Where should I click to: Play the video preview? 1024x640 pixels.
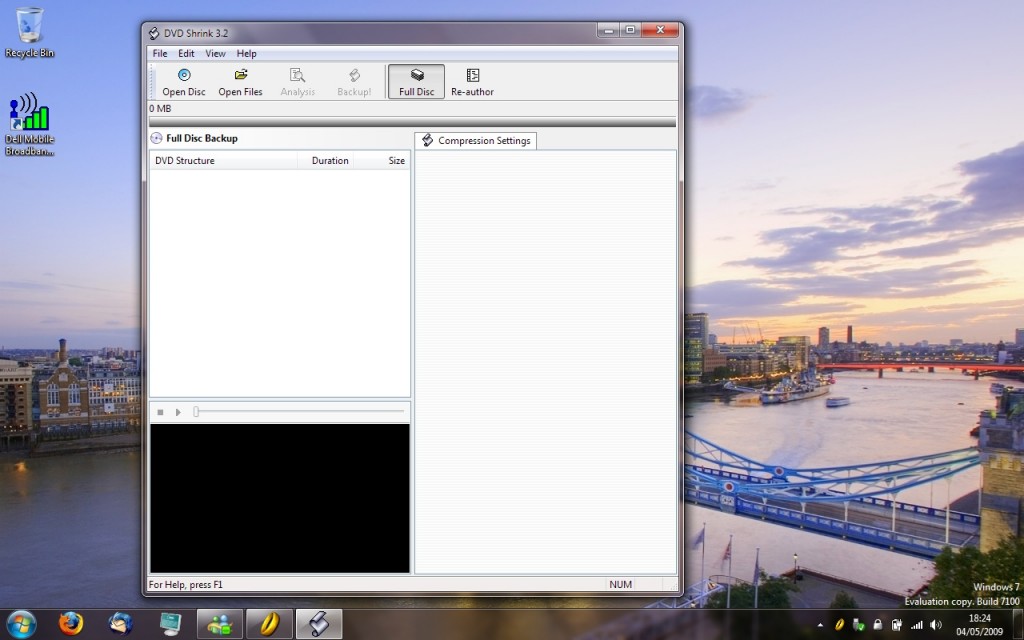[178, 412]
